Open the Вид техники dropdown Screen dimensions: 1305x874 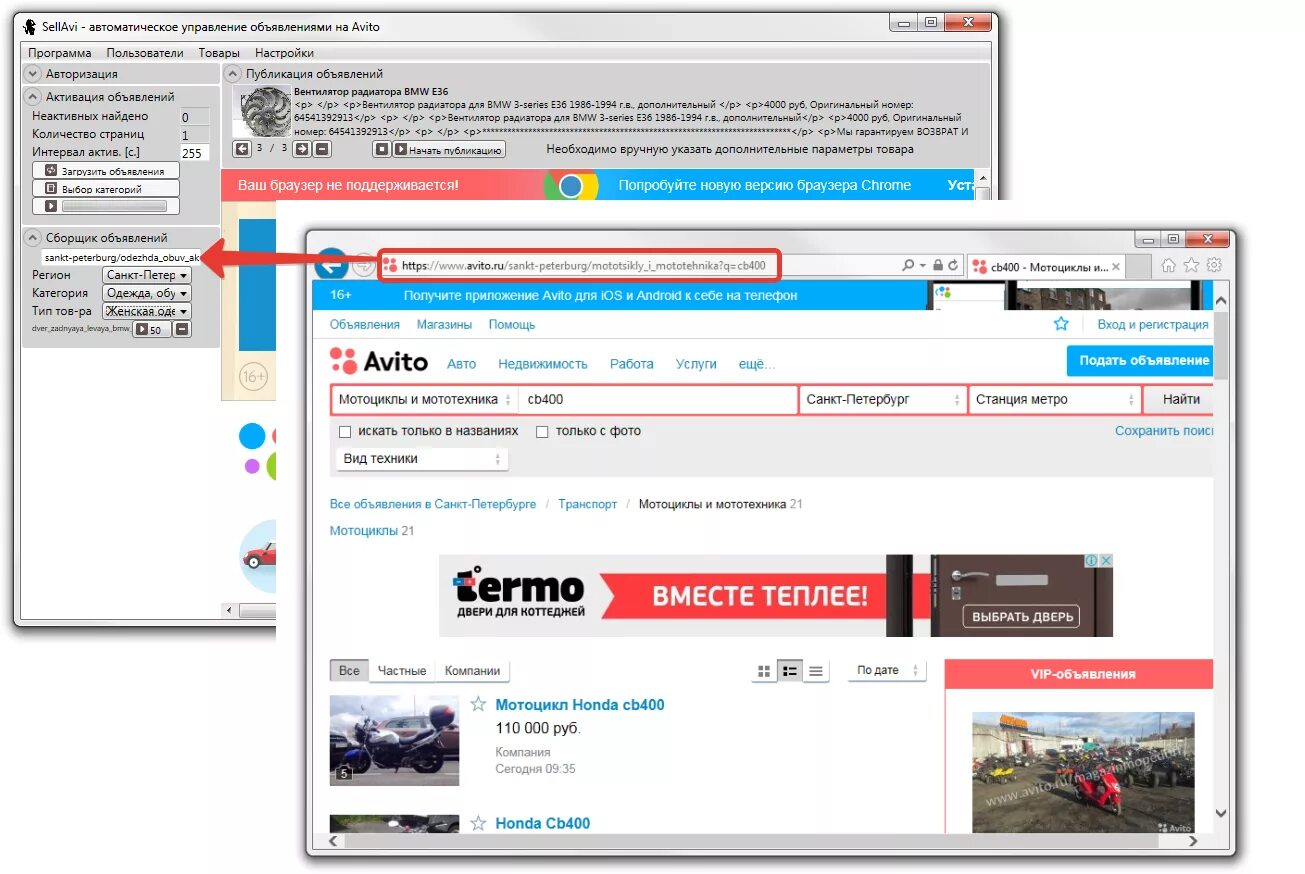click(x=420, y=458)
